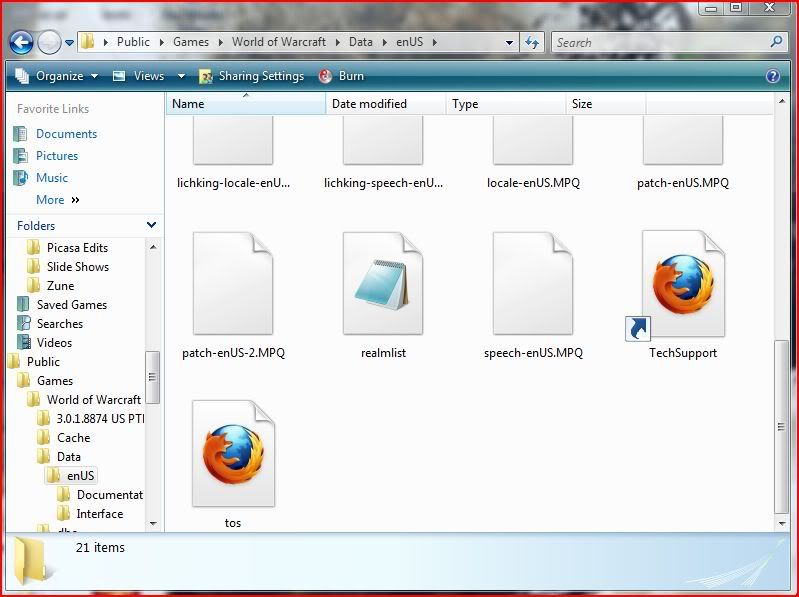The width and height of the screenshot is (799, 597).
Task: Select tos Firefox document icon
Action: pos(233,453)
